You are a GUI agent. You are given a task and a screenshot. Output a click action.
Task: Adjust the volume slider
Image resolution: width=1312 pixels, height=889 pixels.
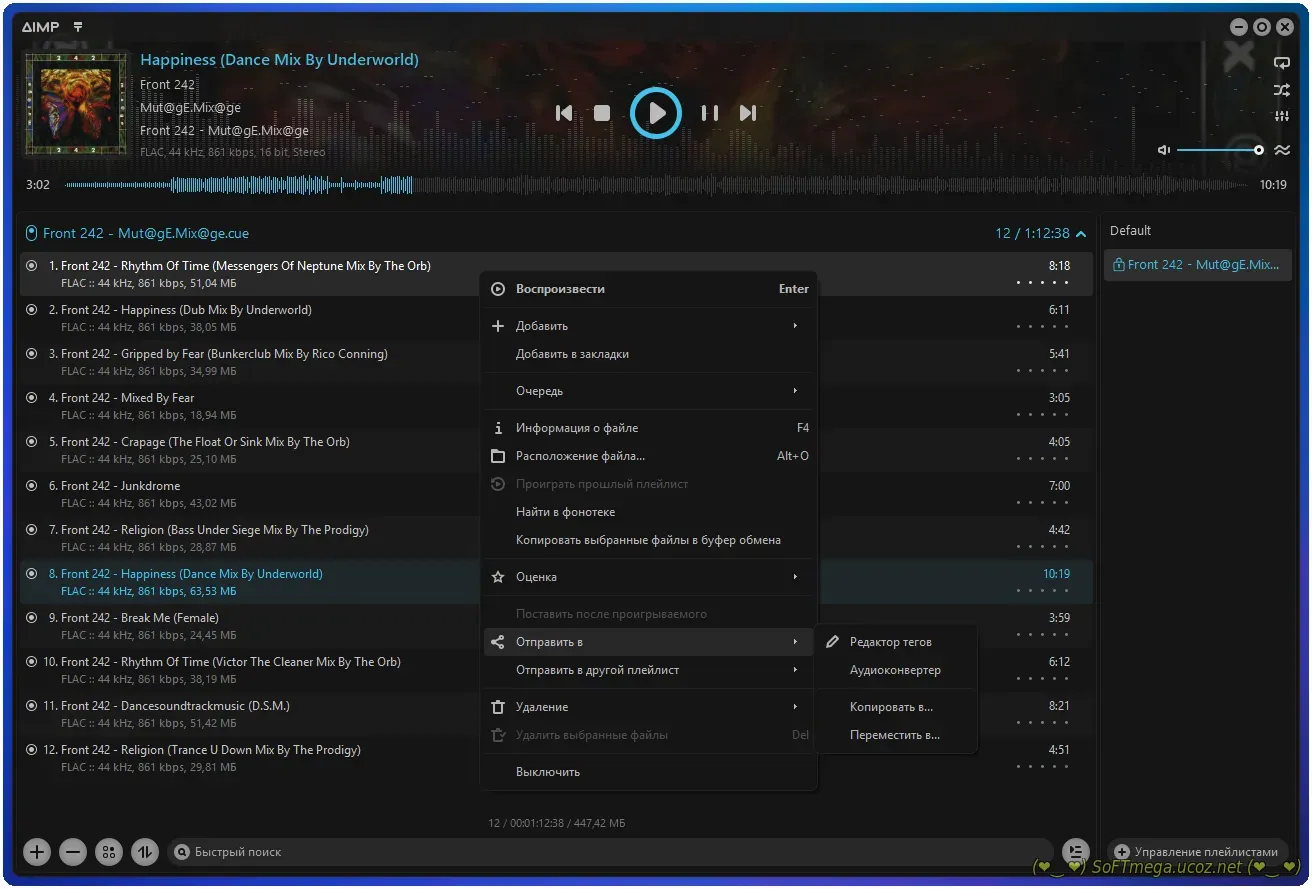(x=1218, y=150)
